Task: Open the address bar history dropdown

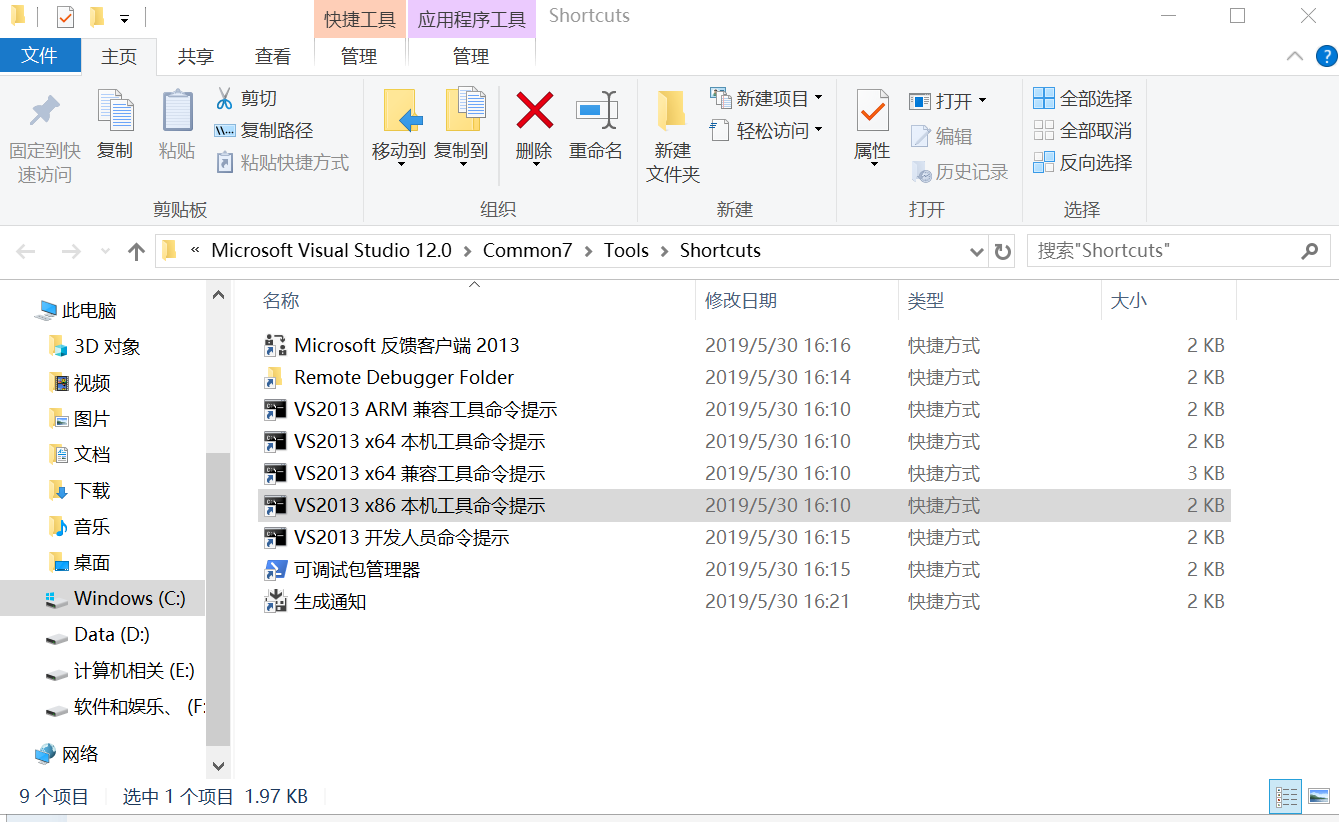Action: click(976, 251)
